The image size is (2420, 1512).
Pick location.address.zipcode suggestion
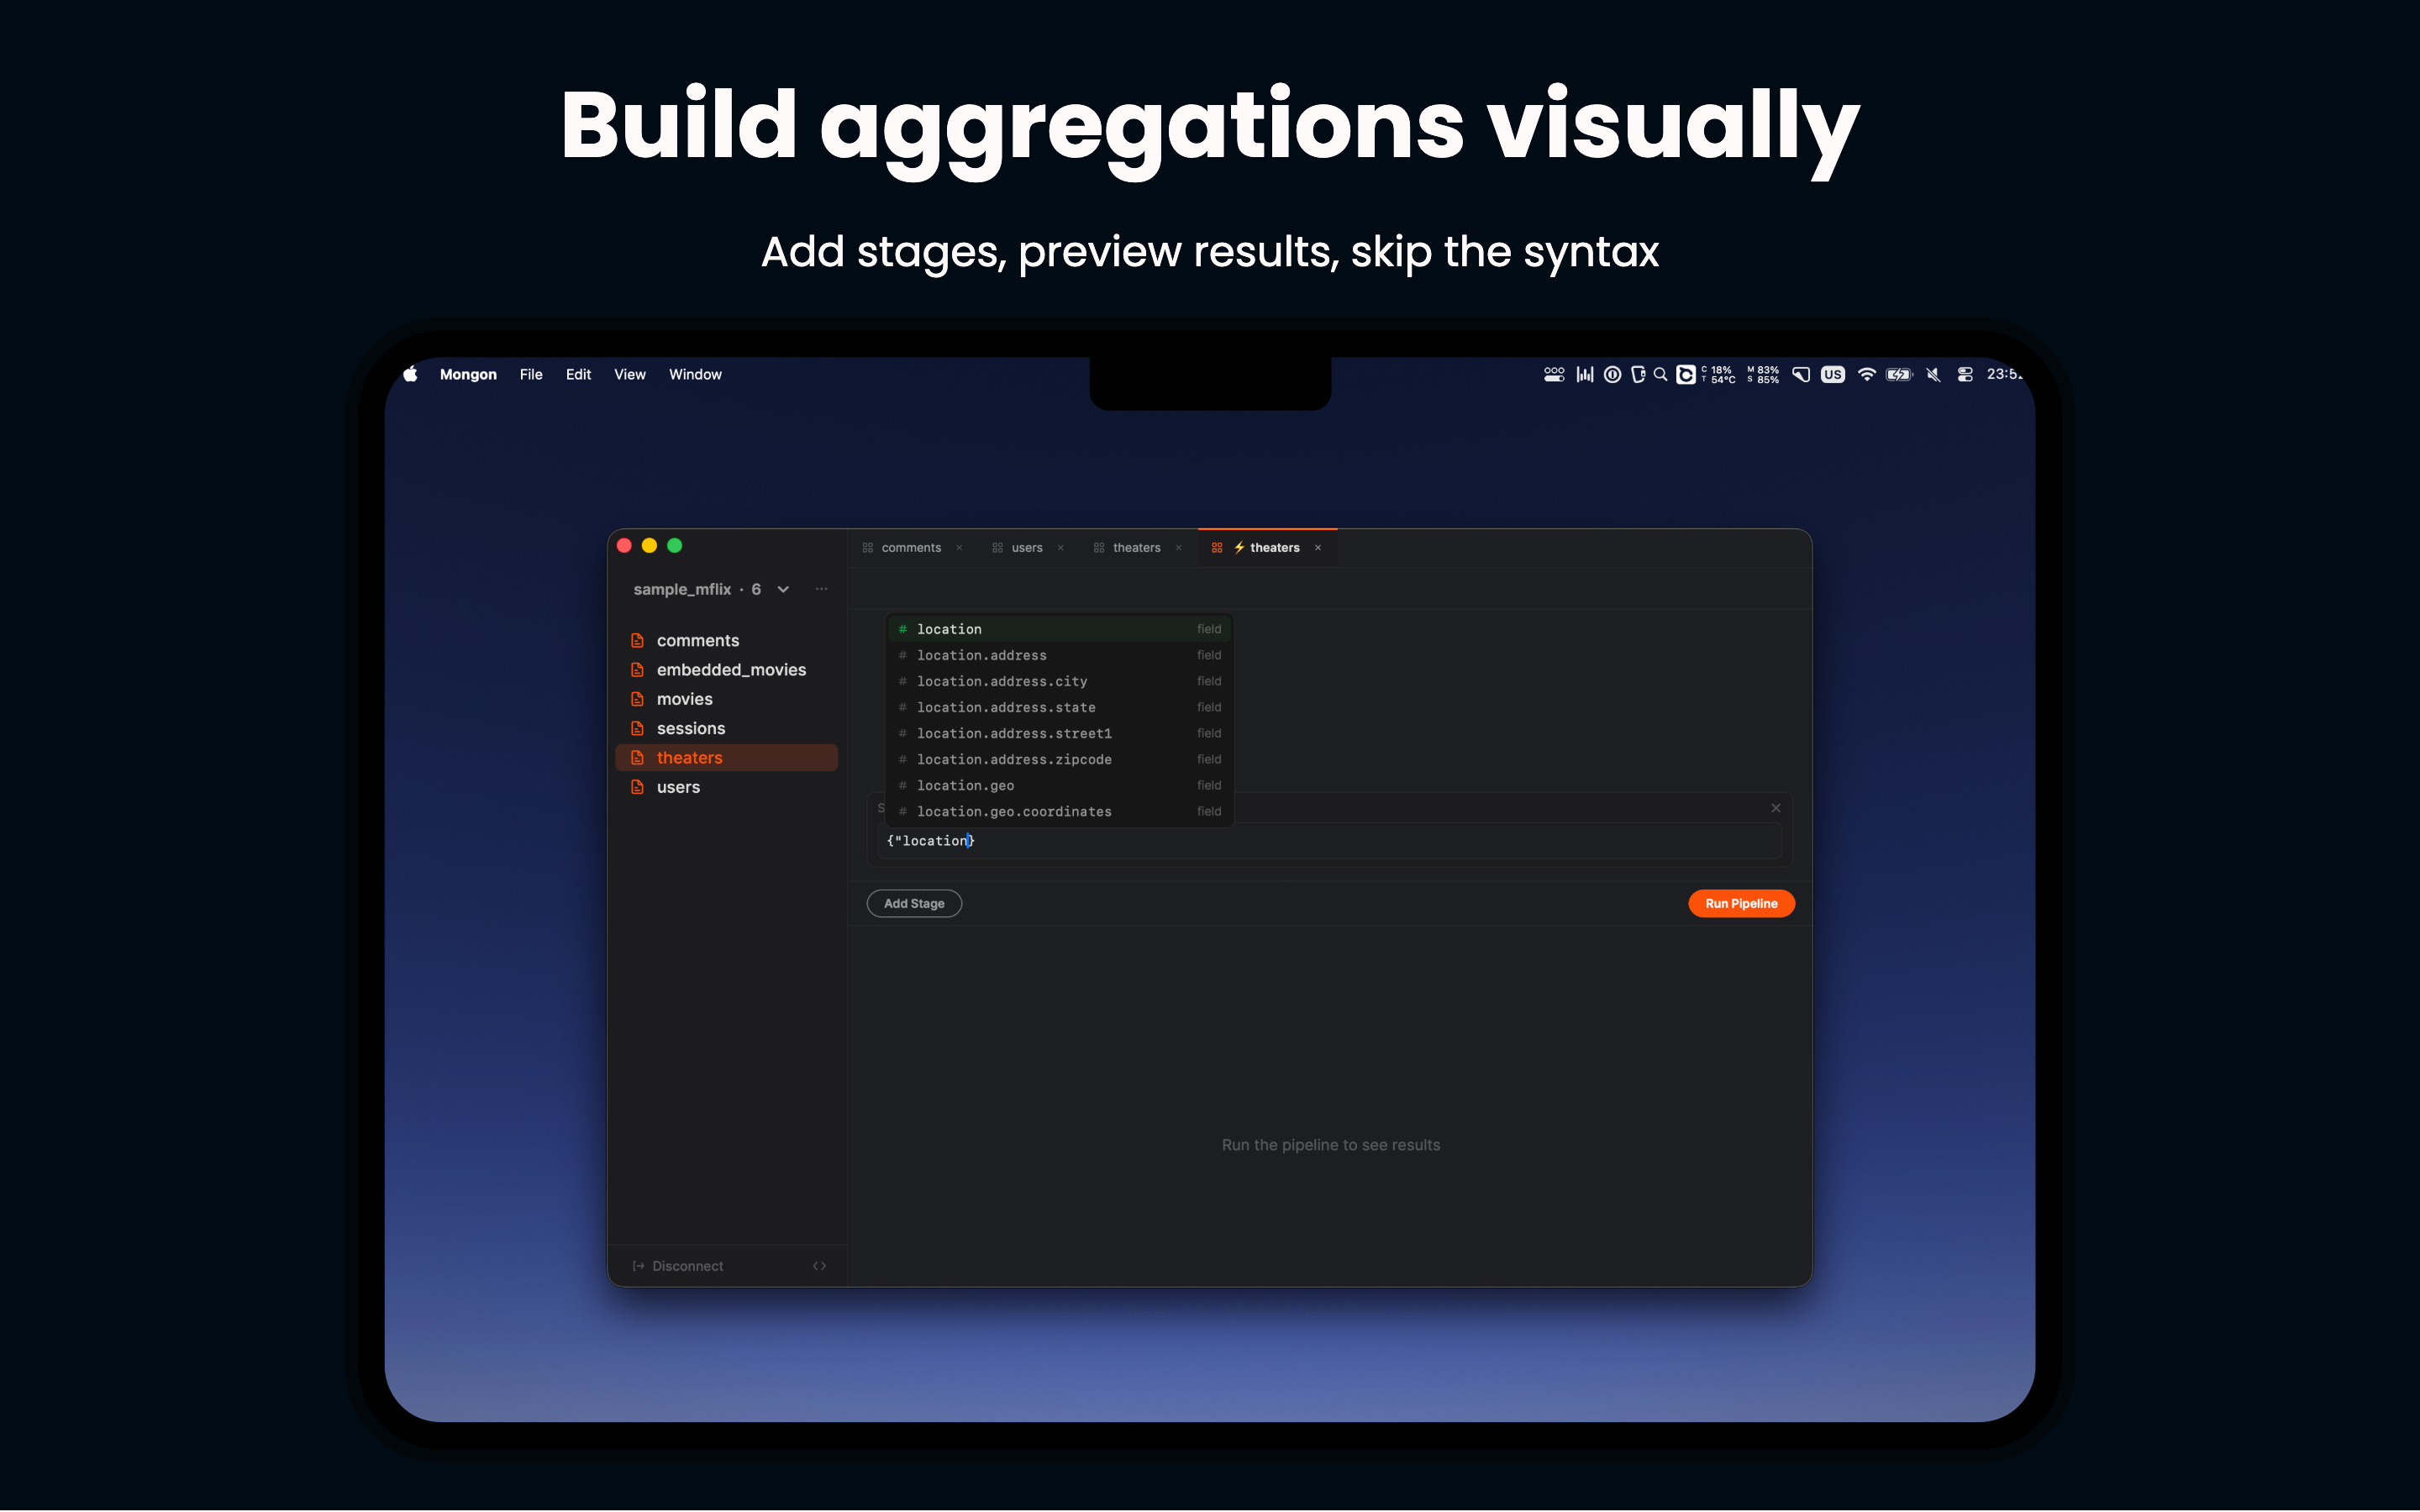click(x=1059, y=759)
